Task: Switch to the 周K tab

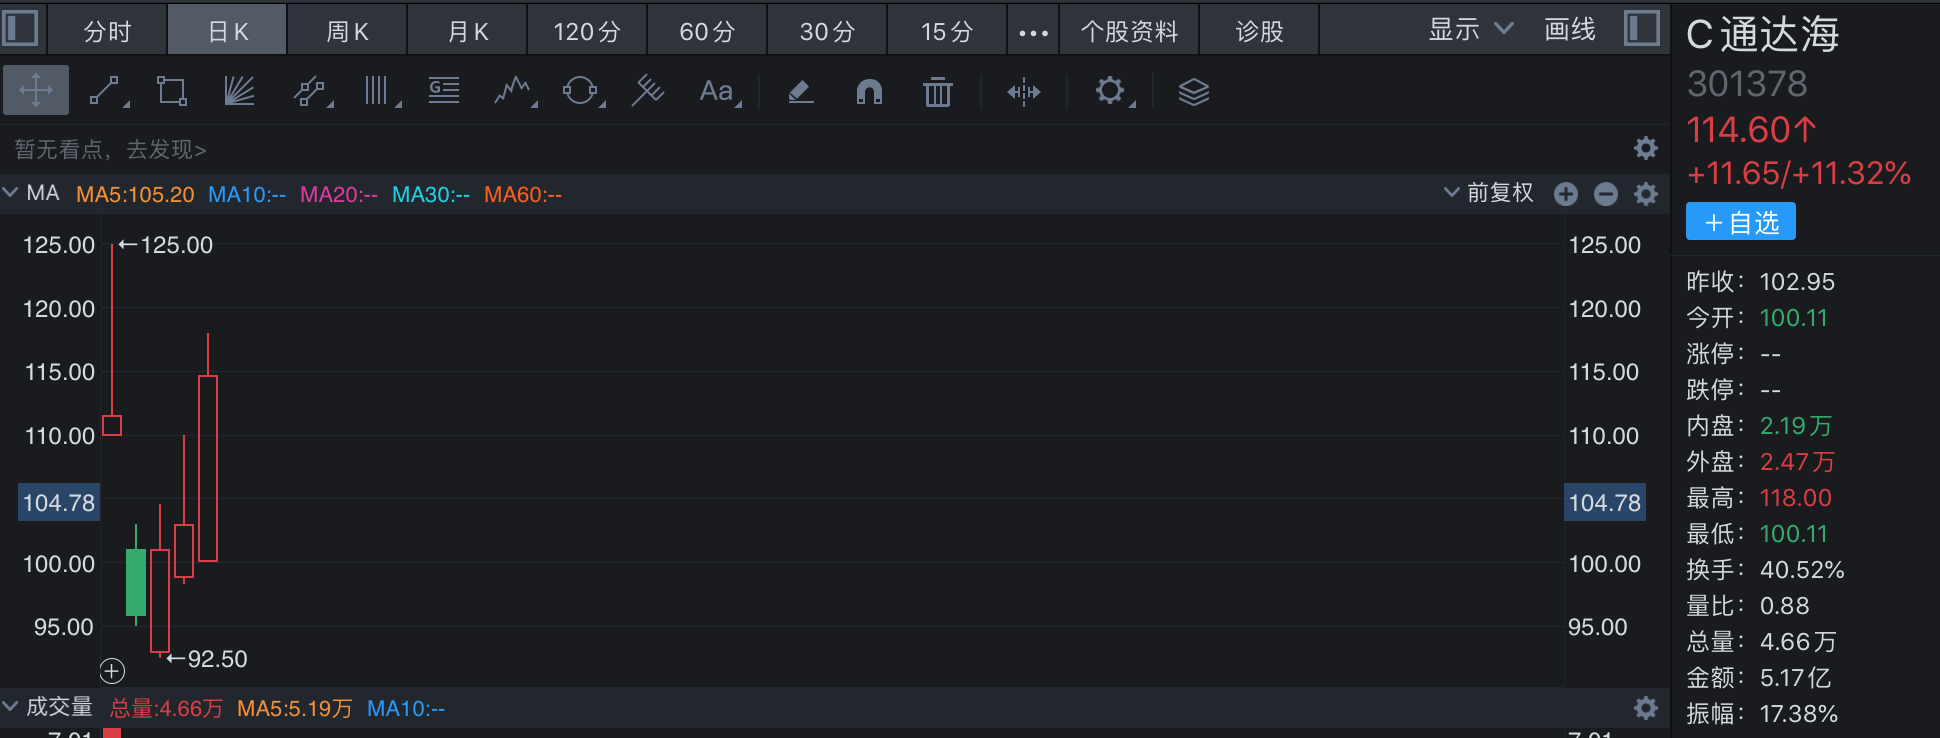Action: tap(347, 32)
